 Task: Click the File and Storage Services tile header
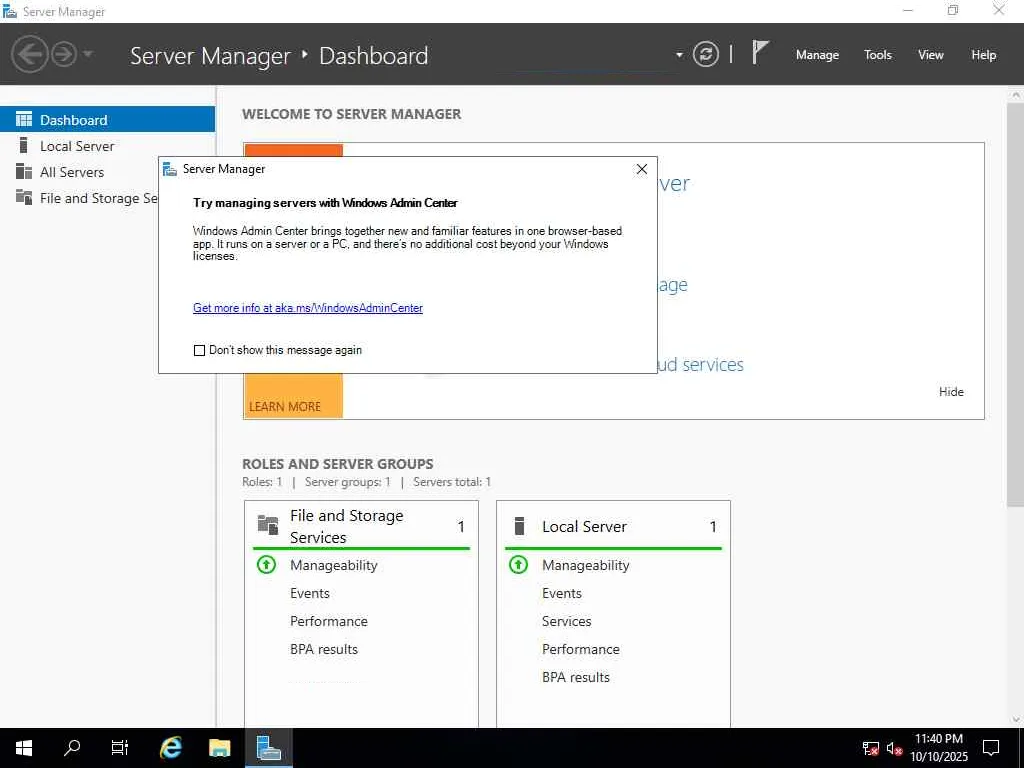click(361, 526)
